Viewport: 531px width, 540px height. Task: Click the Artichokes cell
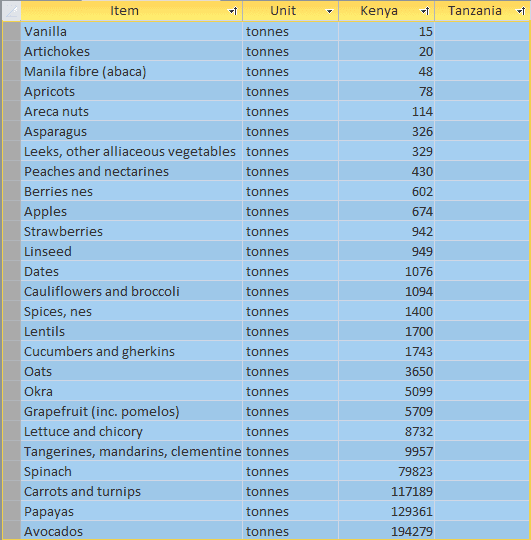click(x=132, y=51)
